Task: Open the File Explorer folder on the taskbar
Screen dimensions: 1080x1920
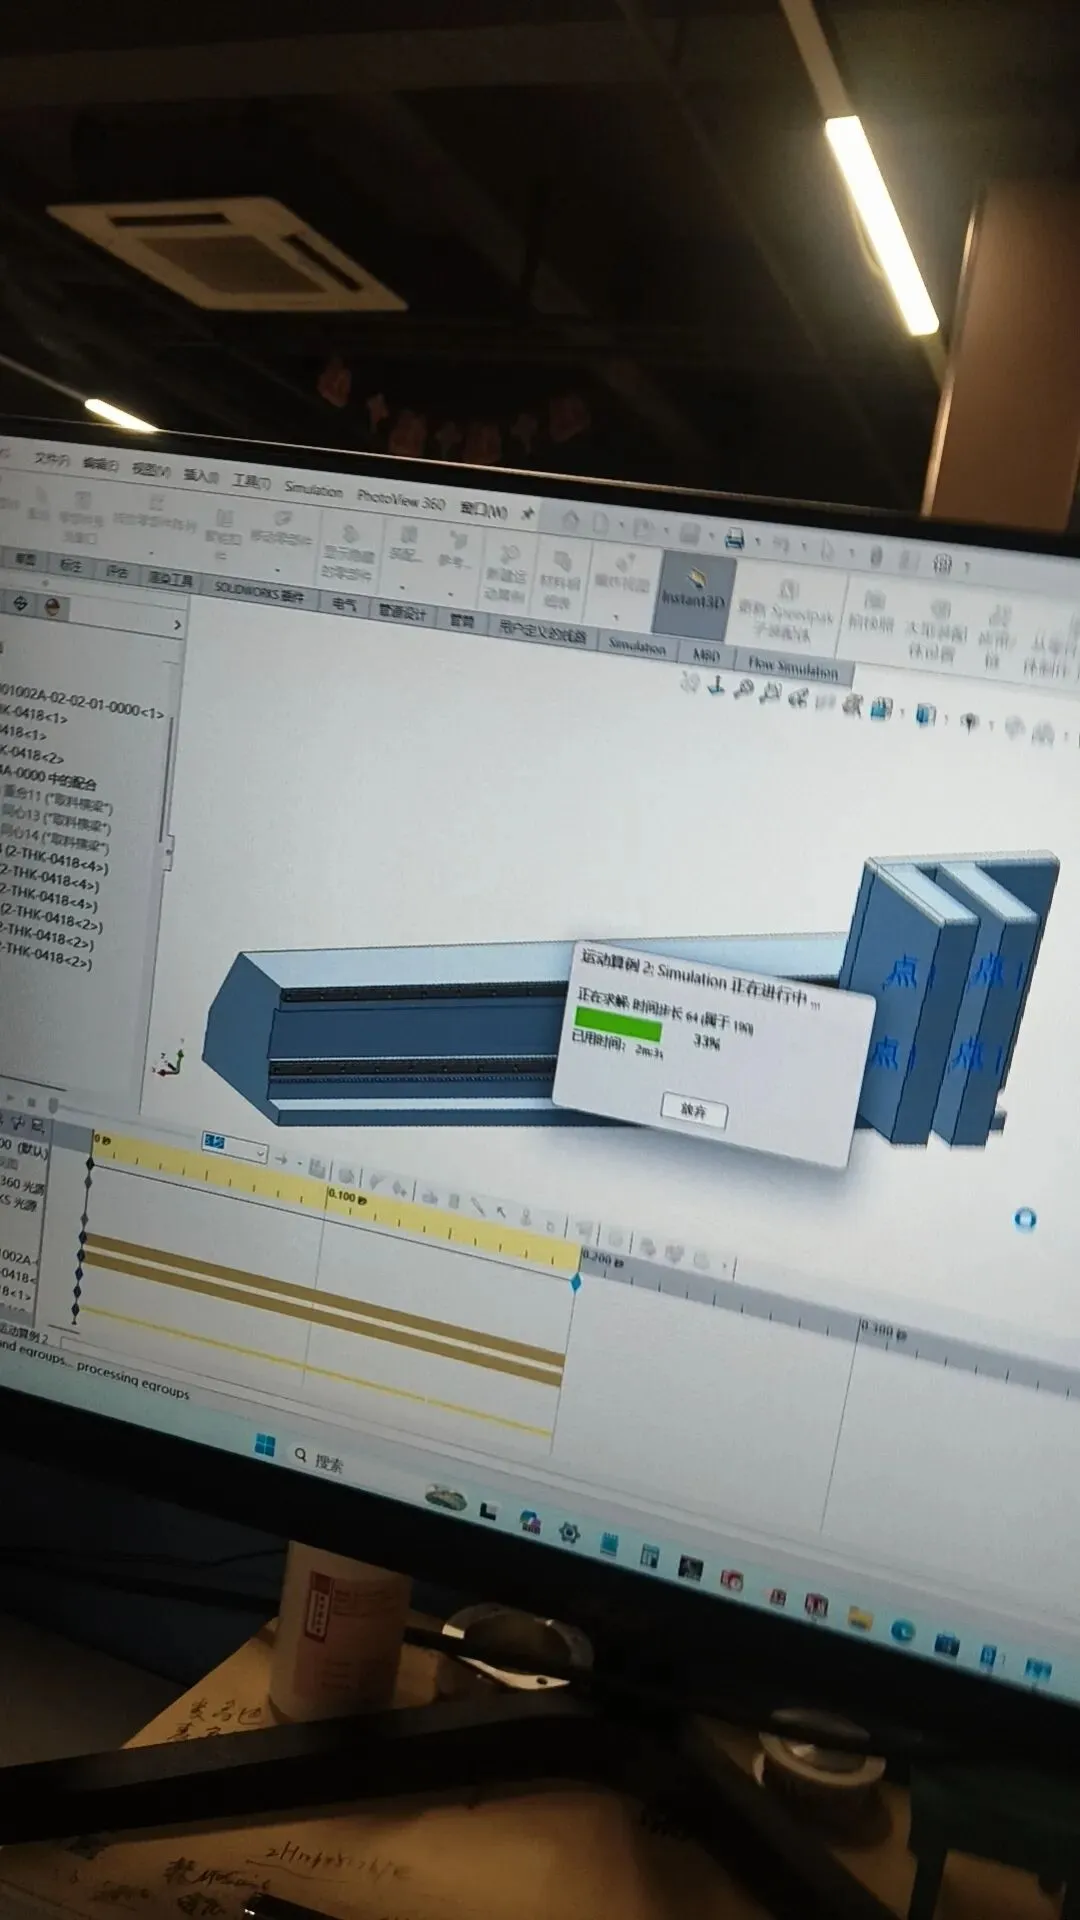Action: (859, 1617)
